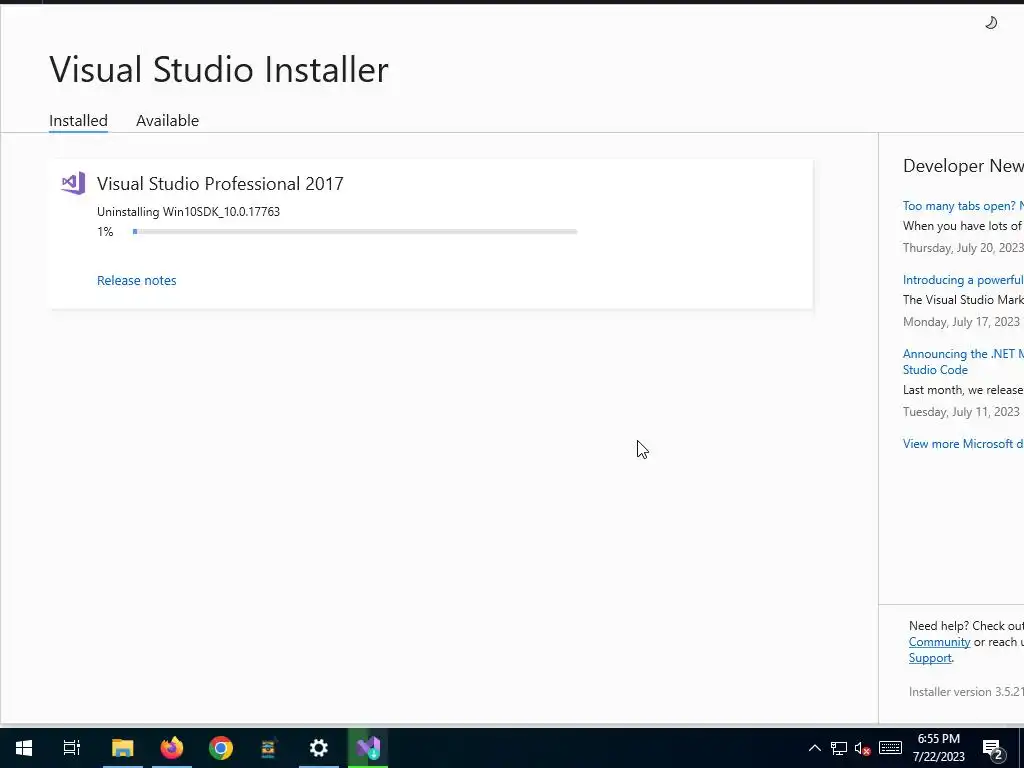Toggle the dark theme moon icon
This screenshot has width=1024, height=768.
pyautogui.click(x=991, y=23)
